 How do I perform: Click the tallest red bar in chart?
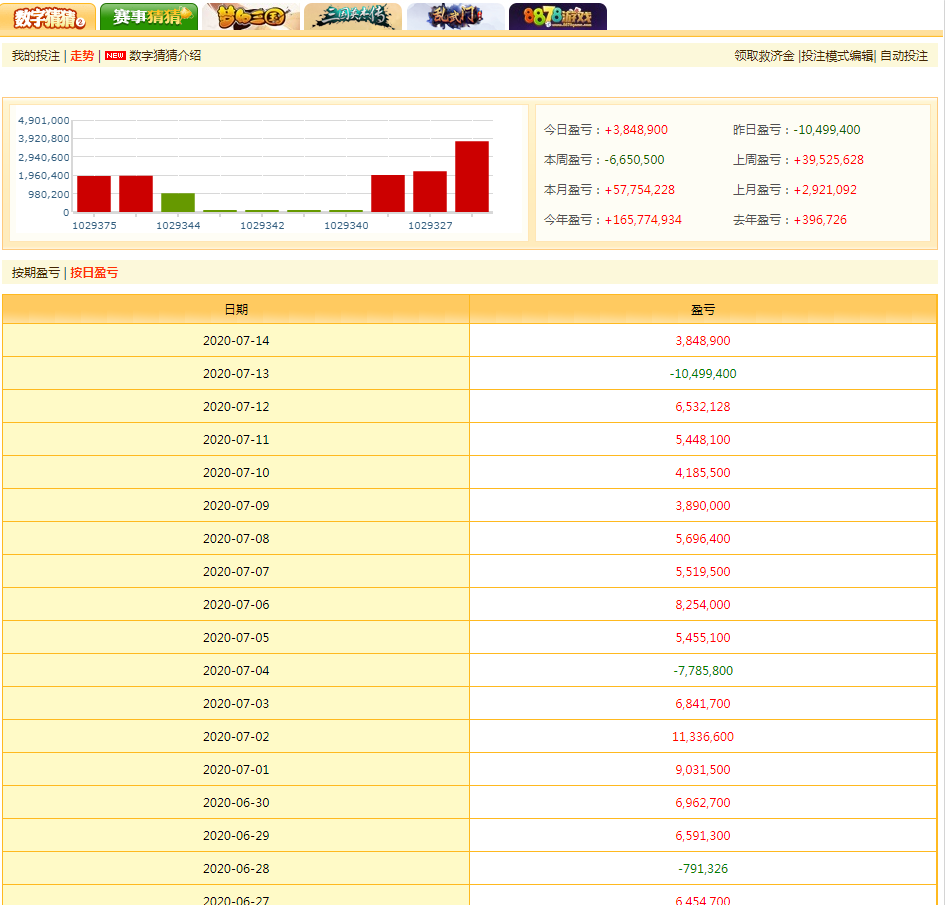click(472, 177)
